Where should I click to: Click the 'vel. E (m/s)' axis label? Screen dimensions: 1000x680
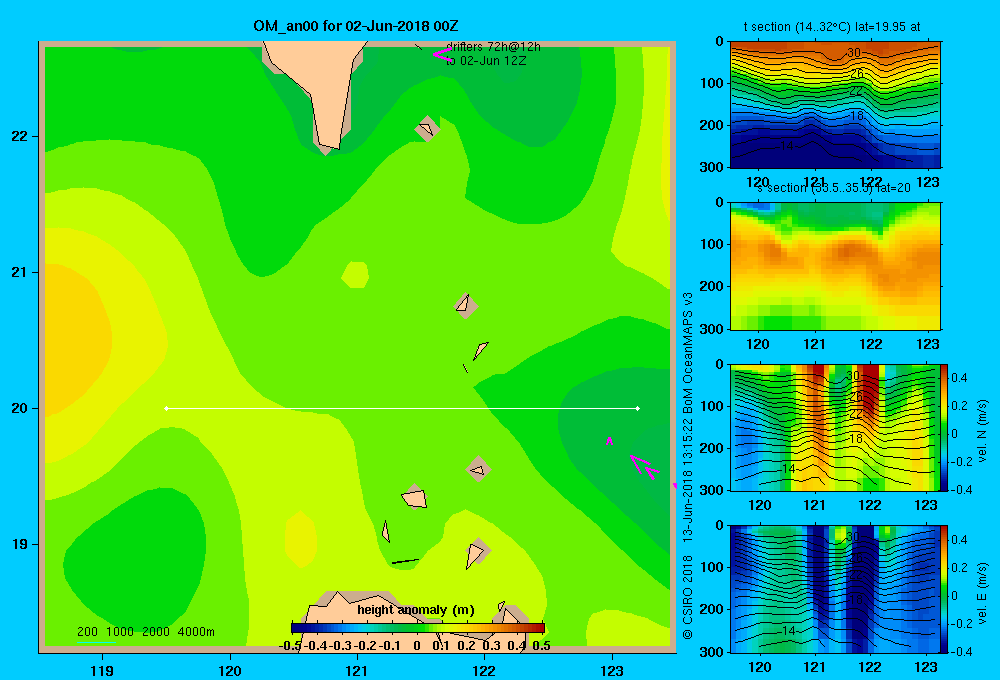(982, 592)
